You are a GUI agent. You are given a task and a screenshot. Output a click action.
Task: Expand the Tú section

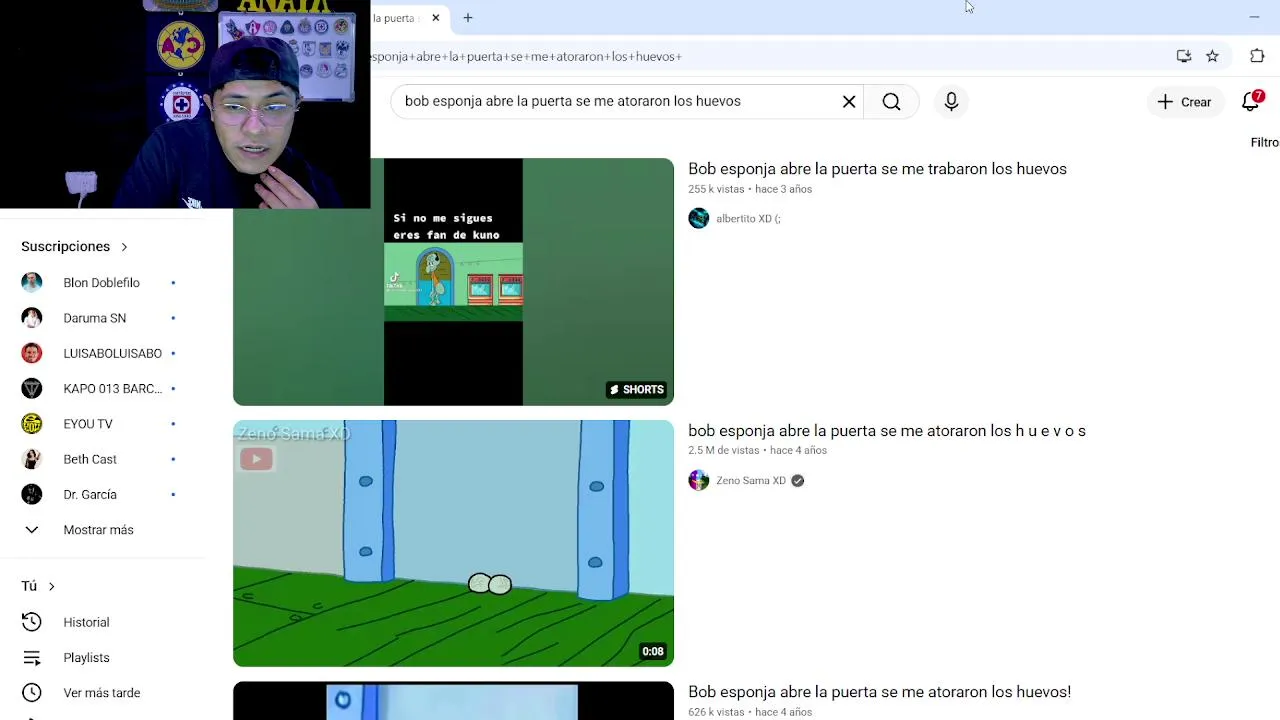(x=38, y=586)
